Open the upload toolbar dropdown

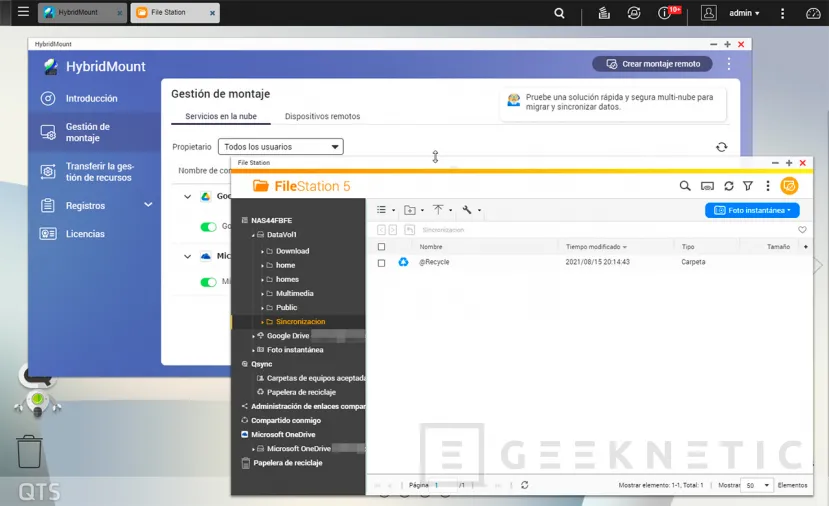pos(443,210)
